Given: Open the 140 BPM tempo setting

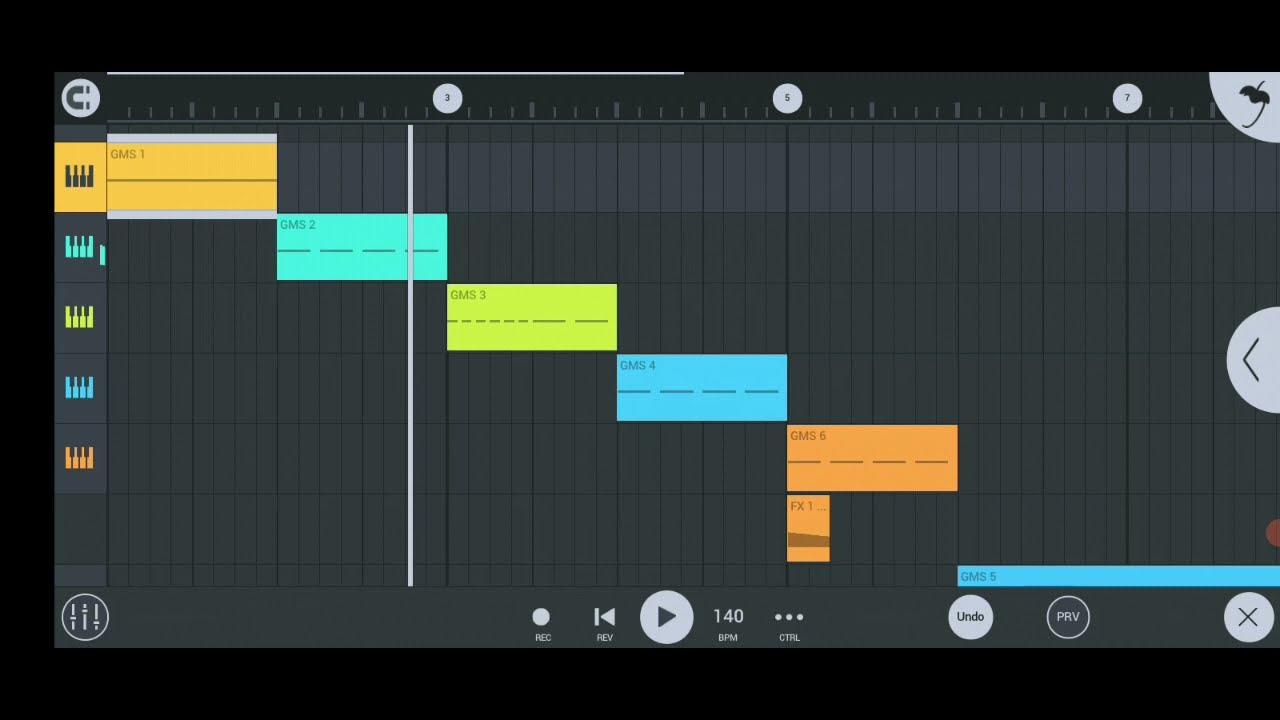Looking at the screenshot, I should (x=728, y=623).
